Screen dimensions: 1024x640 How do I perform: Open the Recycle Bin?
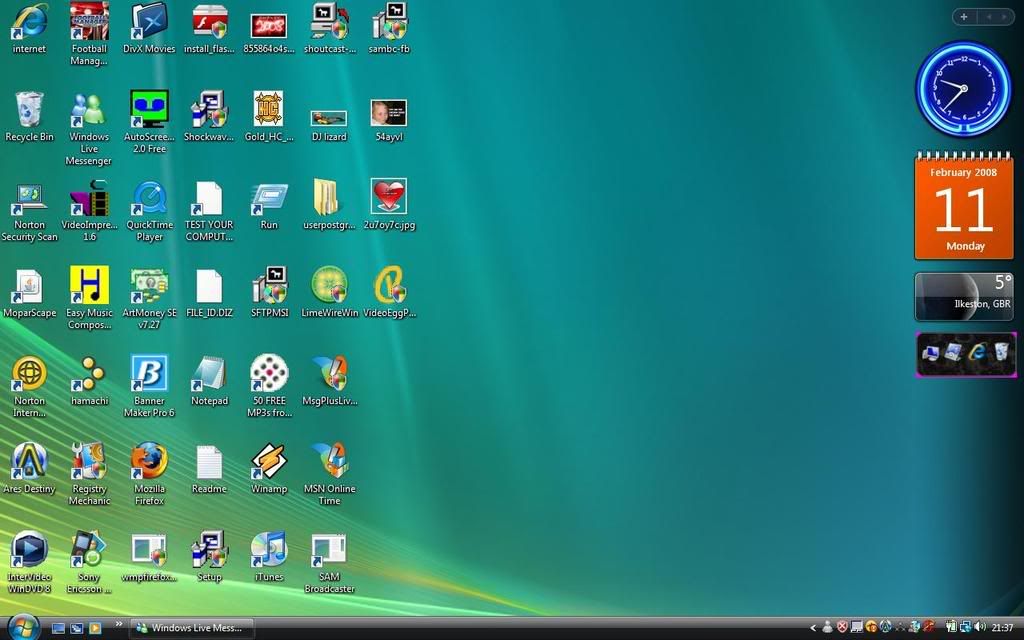click(29, 111)
